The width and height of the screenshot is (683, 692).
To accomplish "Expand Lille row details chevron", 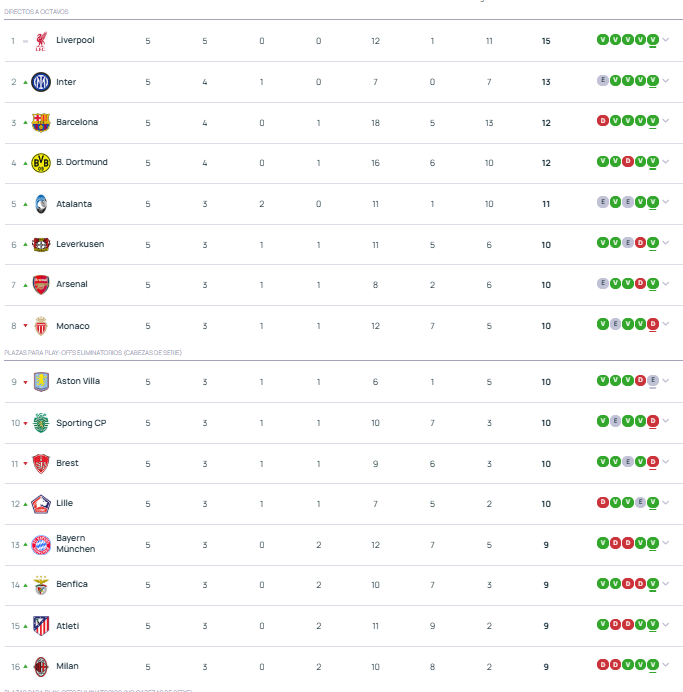I will click(x=666, y=502).
